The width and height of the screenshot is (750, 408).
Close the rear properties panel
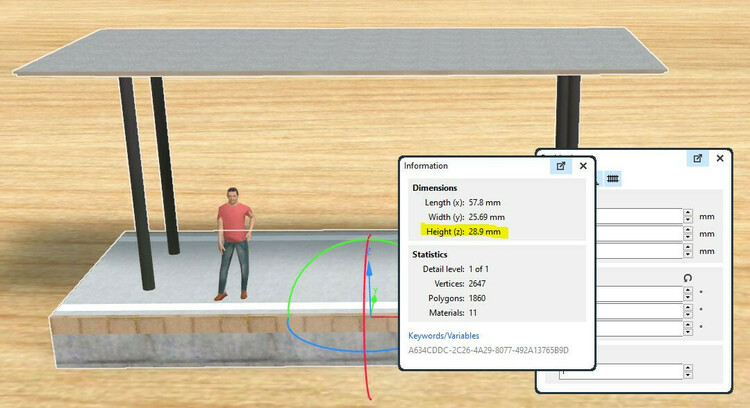click(x=720, y=158)
